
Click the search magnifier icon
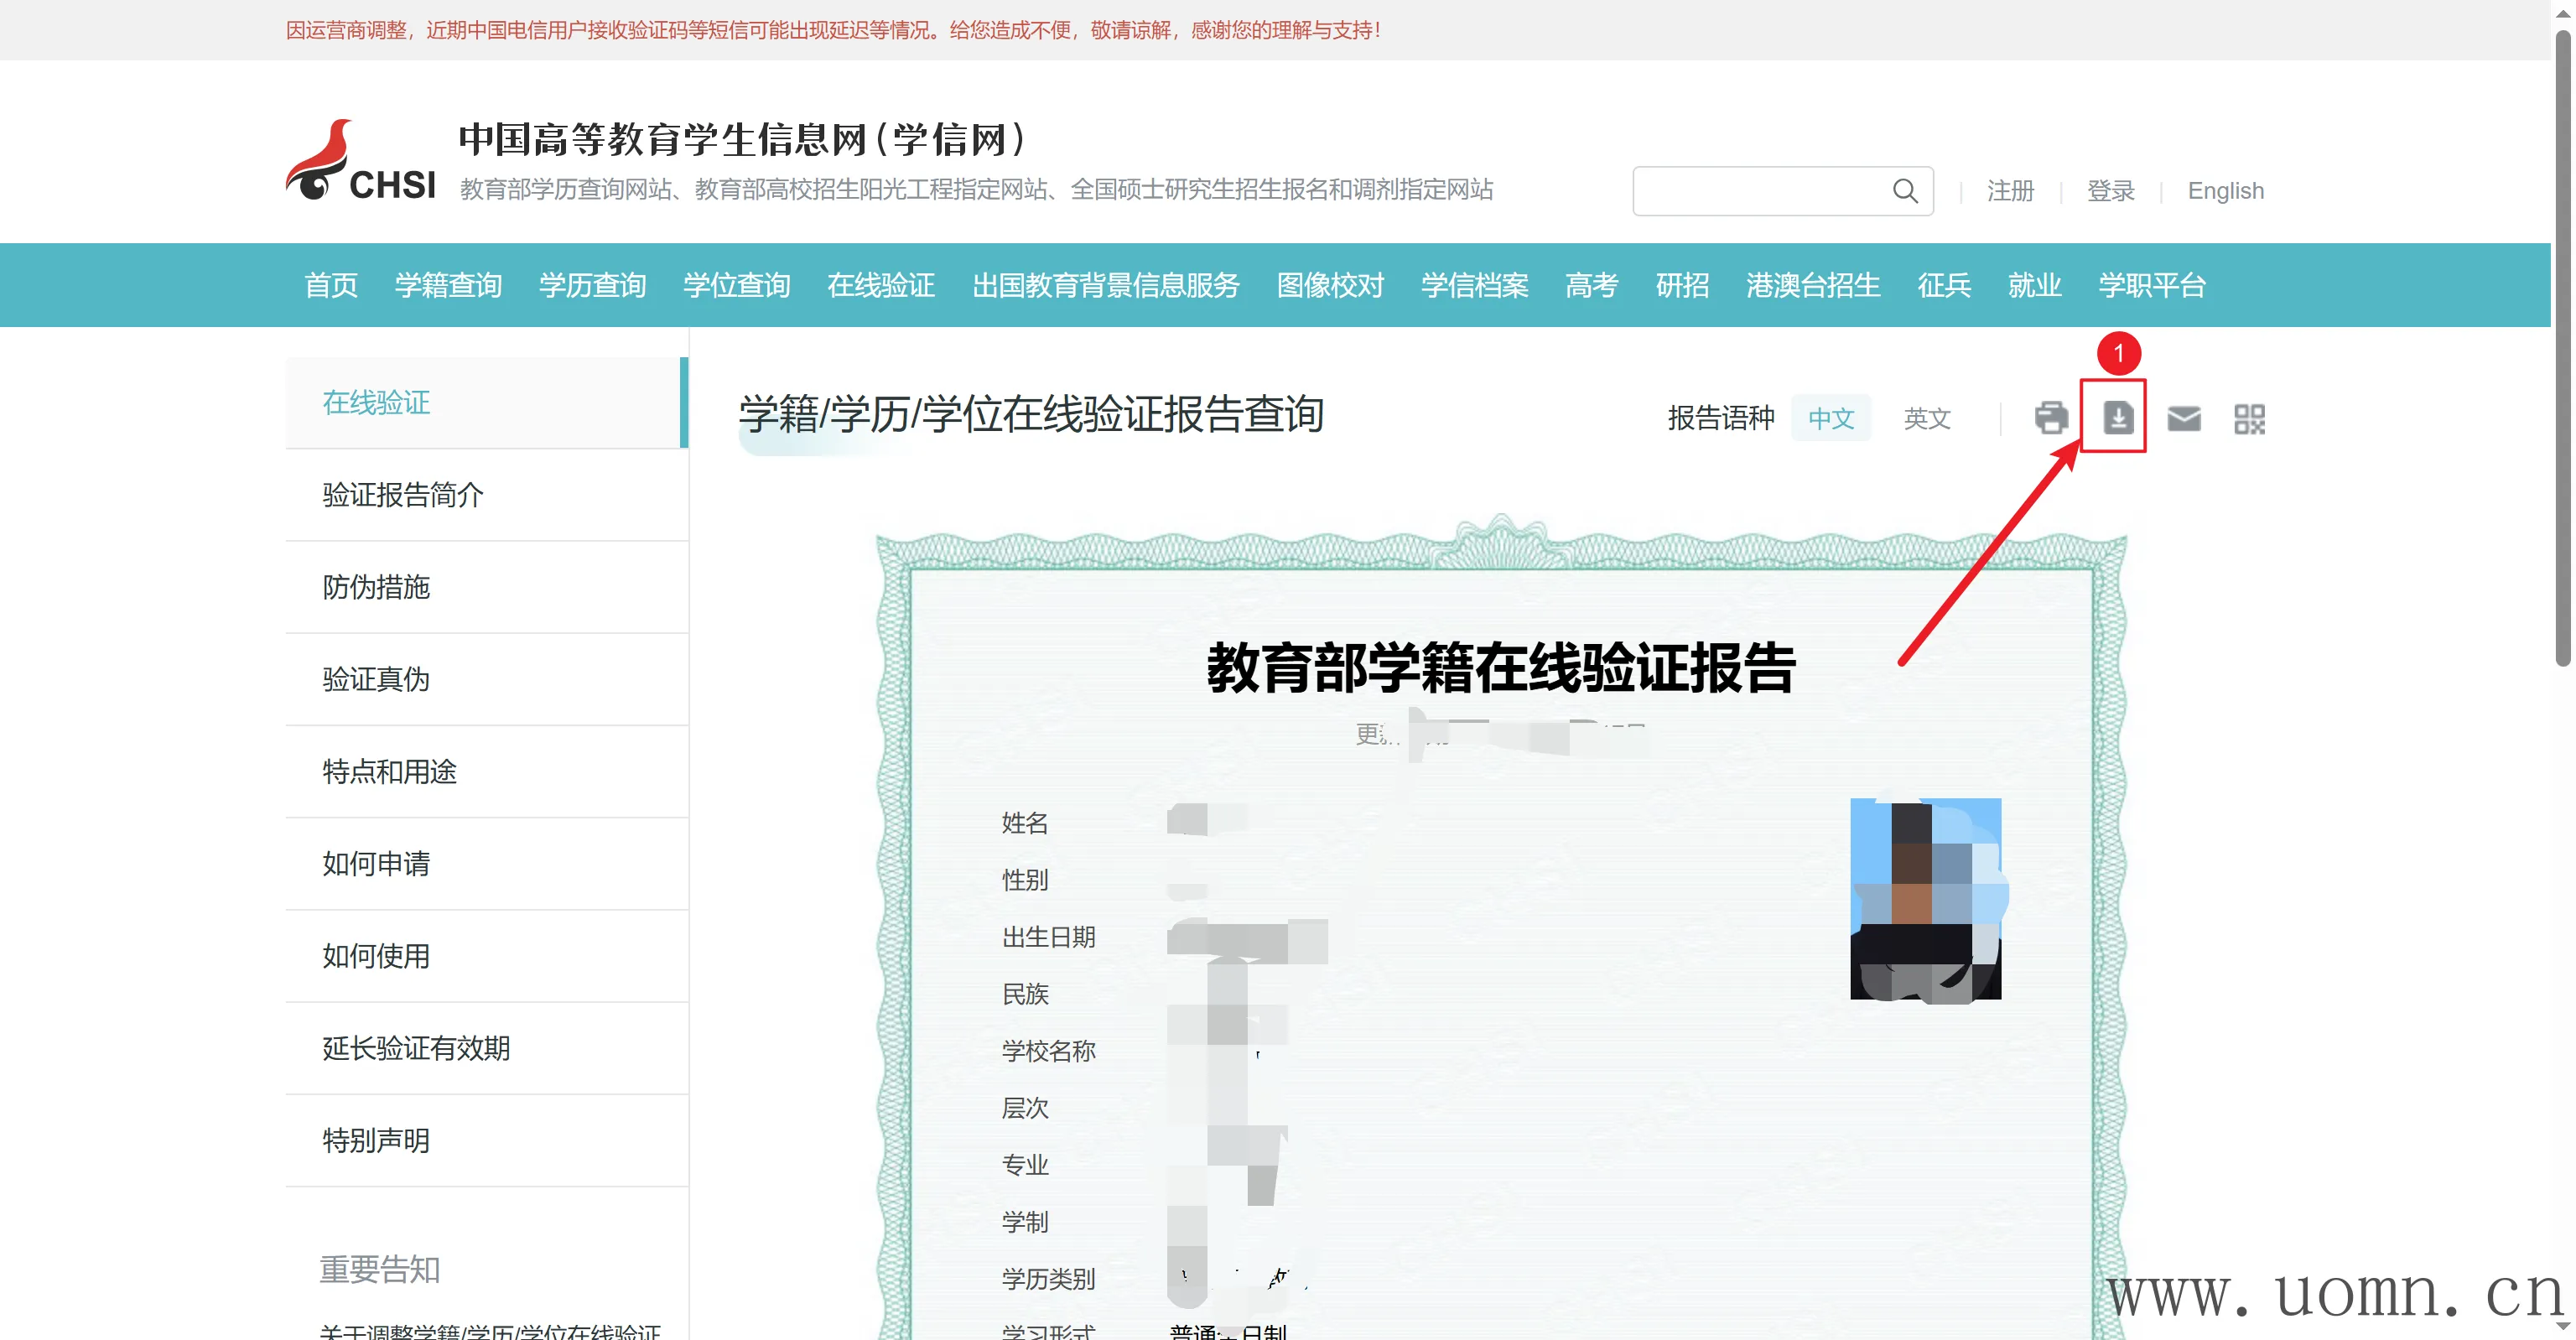1905,191
